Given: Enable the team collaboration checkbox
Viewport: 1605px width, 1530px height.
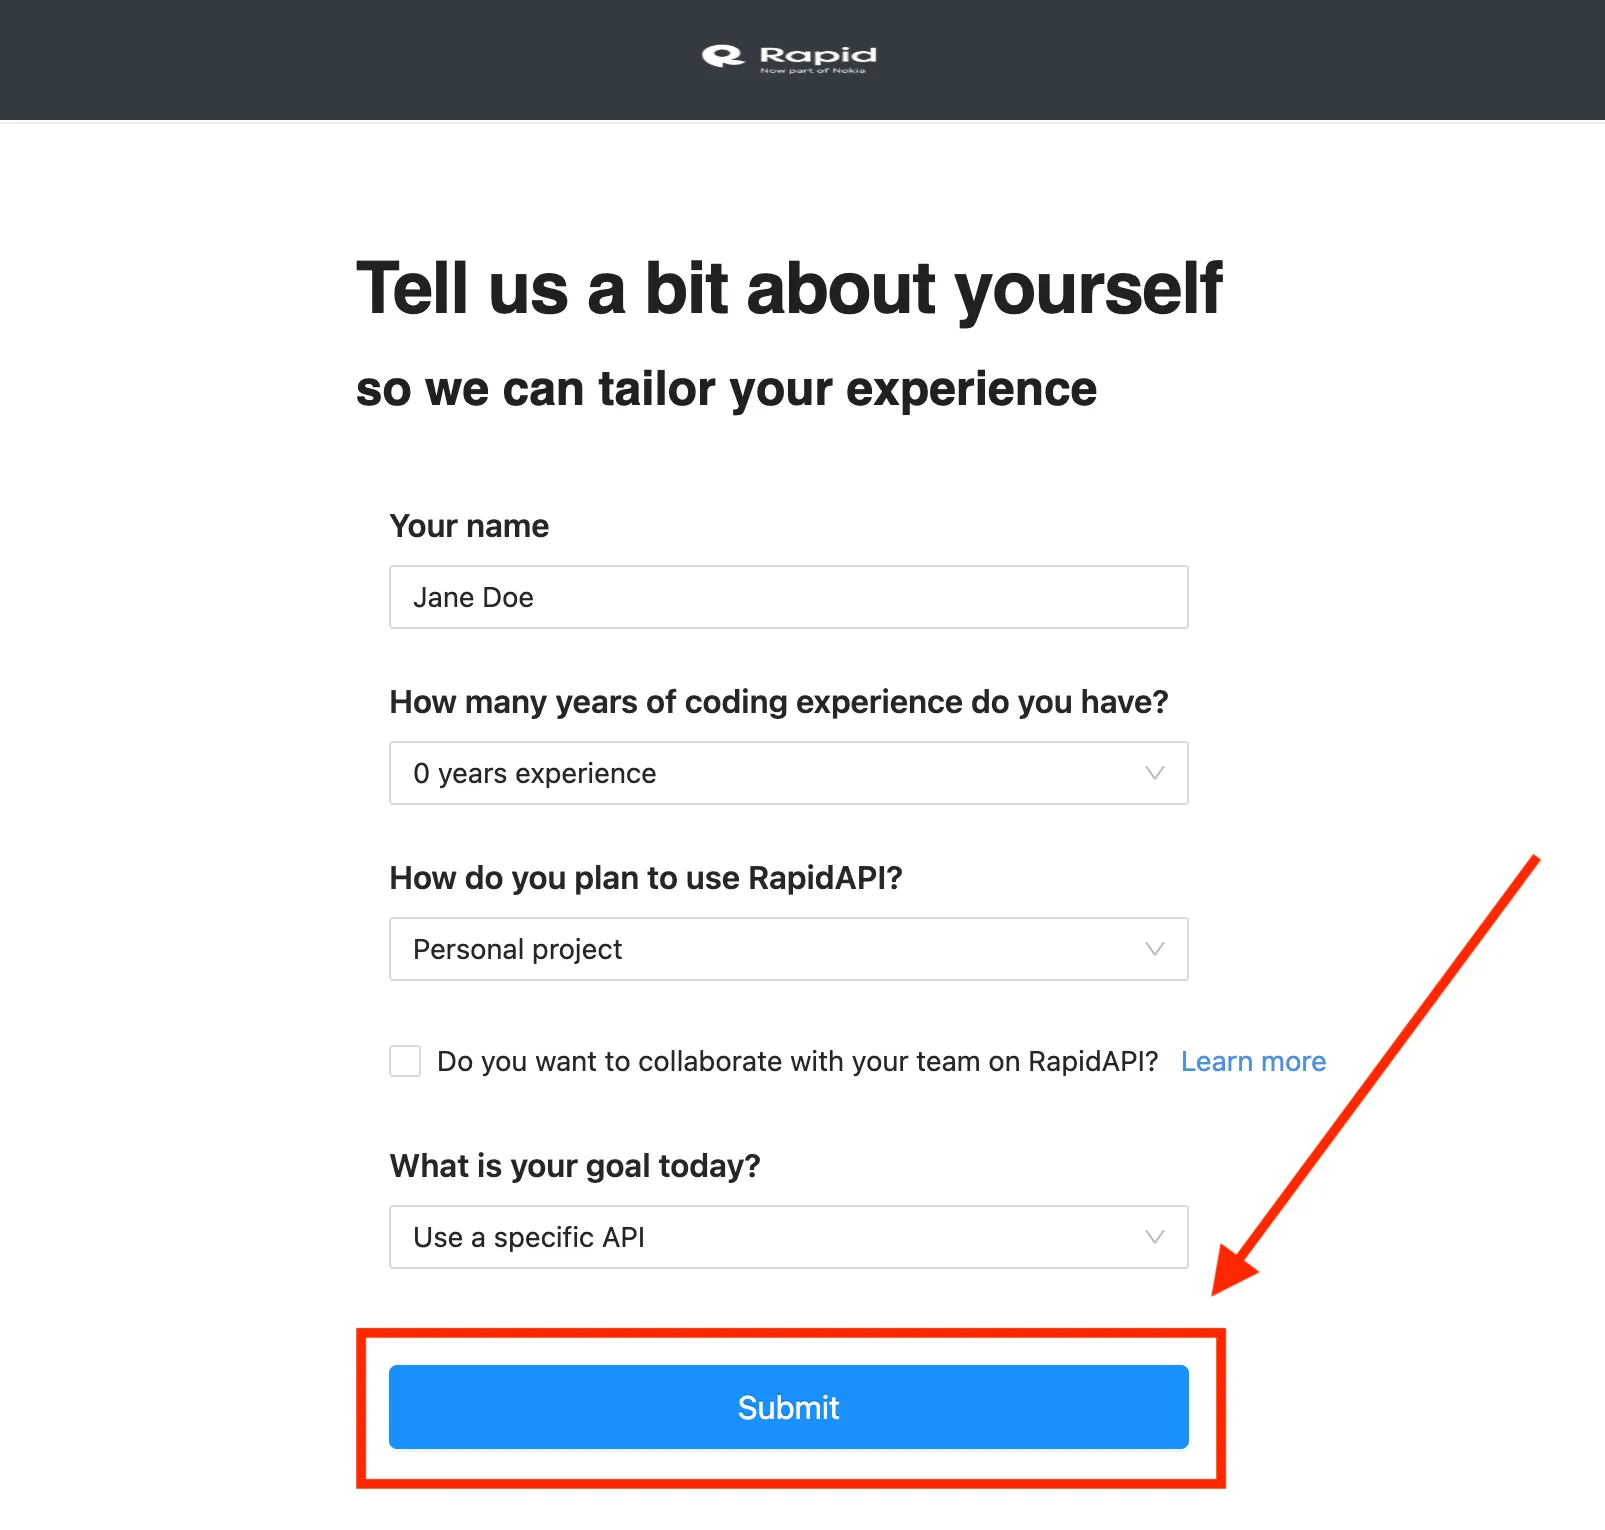Looking at the screenshot, I should [x=405, y=1061].
